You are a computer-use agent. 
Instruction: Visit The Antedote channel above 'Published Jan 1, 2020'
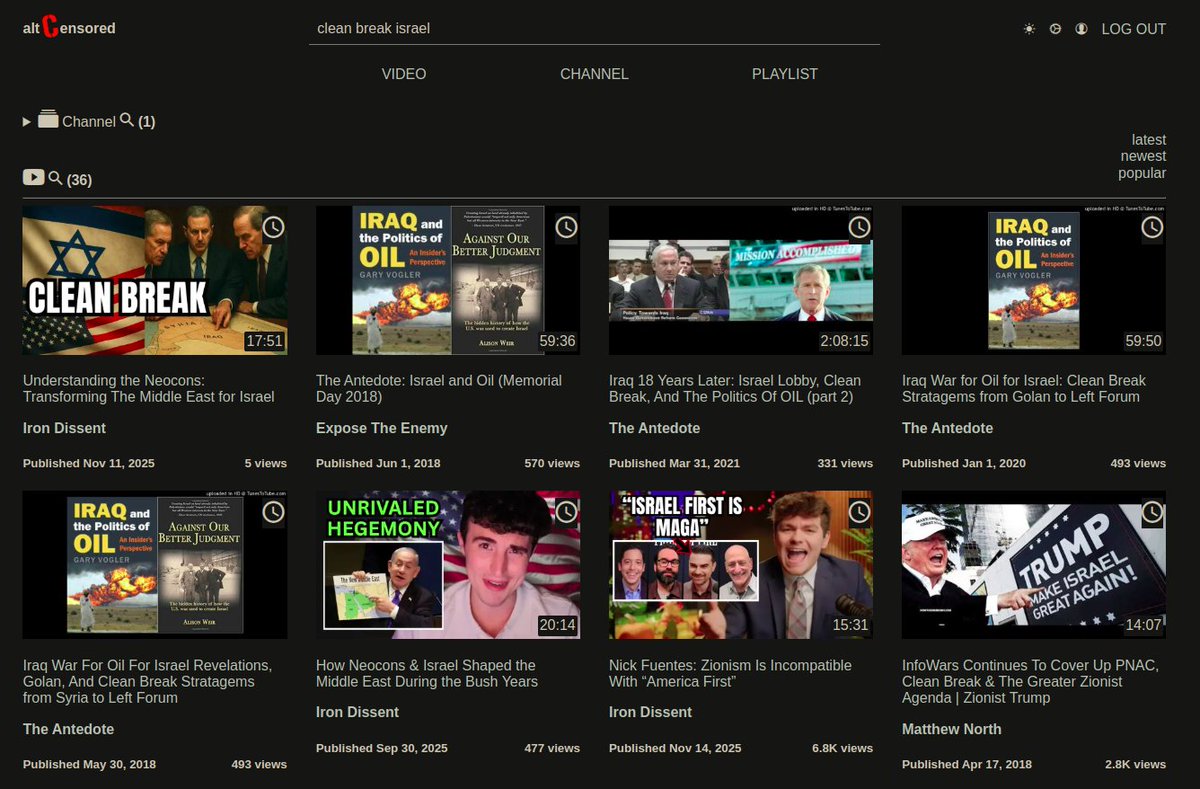[948, 428]
